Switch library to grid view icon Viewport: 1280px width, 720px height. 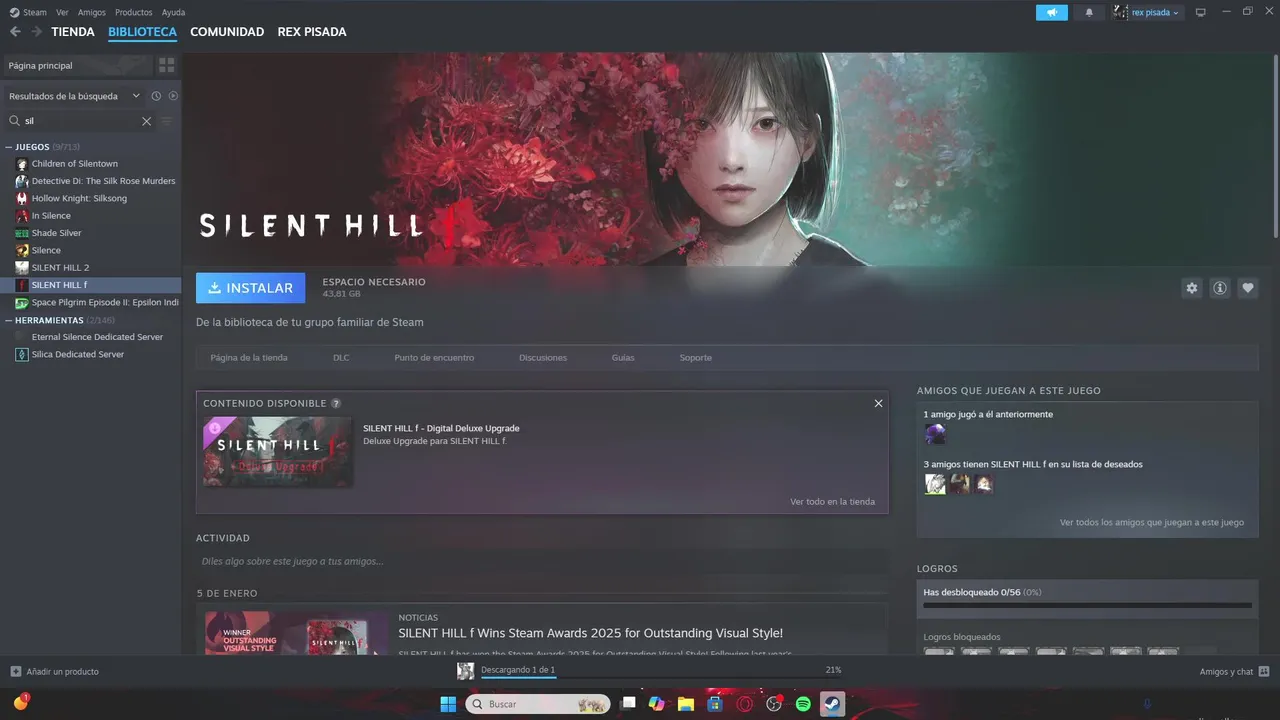click(167, 65)
